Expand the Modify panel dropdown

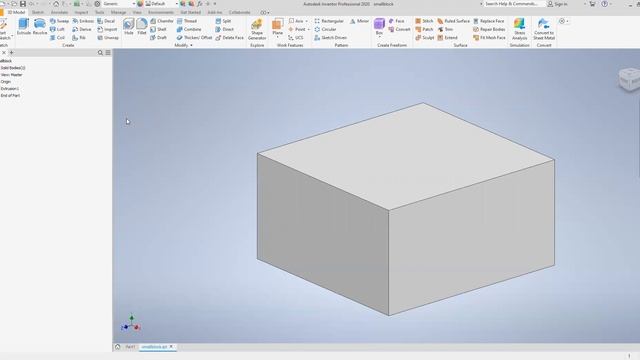[x=184, y=45]
